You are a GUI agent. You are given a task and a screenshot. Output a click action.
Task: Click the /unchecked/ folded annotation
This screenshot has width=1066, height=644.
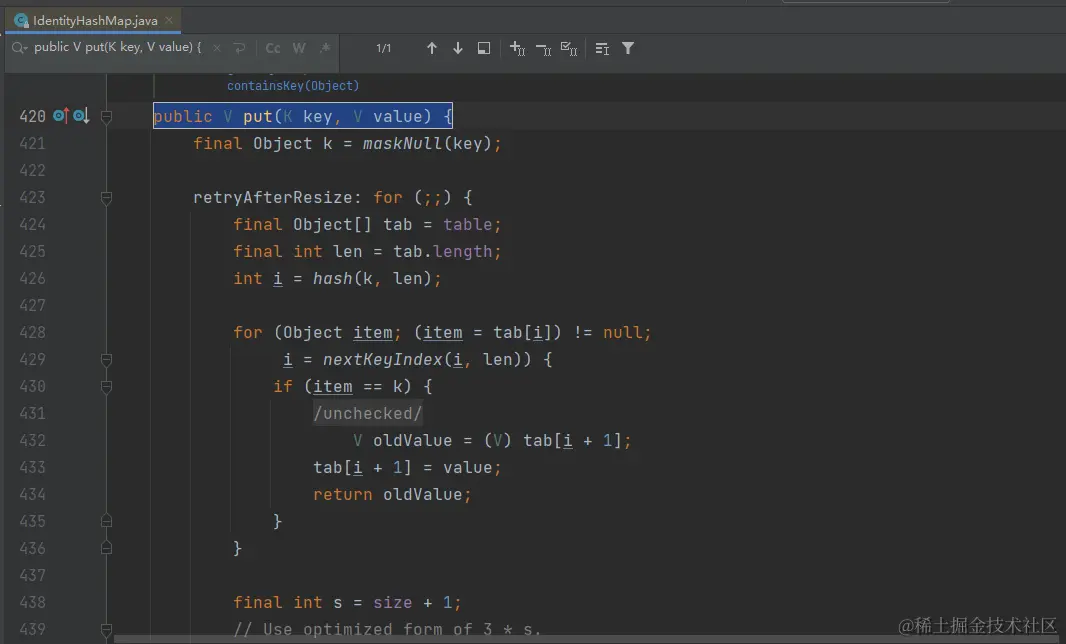pos(368,413)
